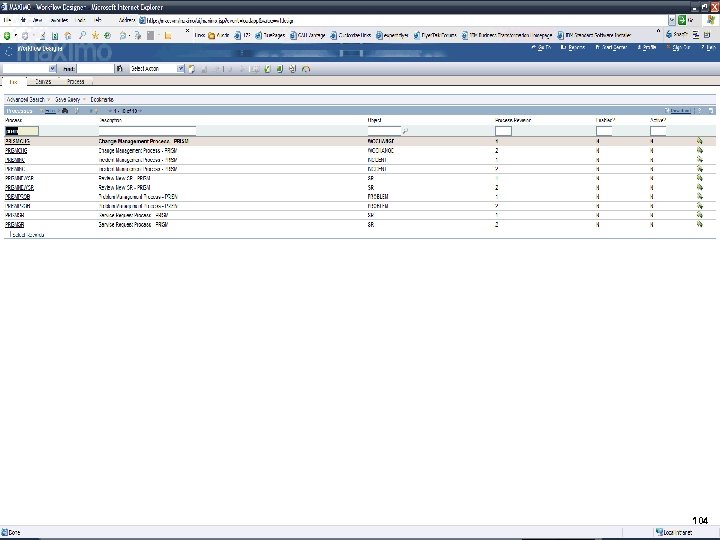Open PRISMCHG process link in revision 2 row
Viewport: 720px width, 540px height.
[16, 150]
